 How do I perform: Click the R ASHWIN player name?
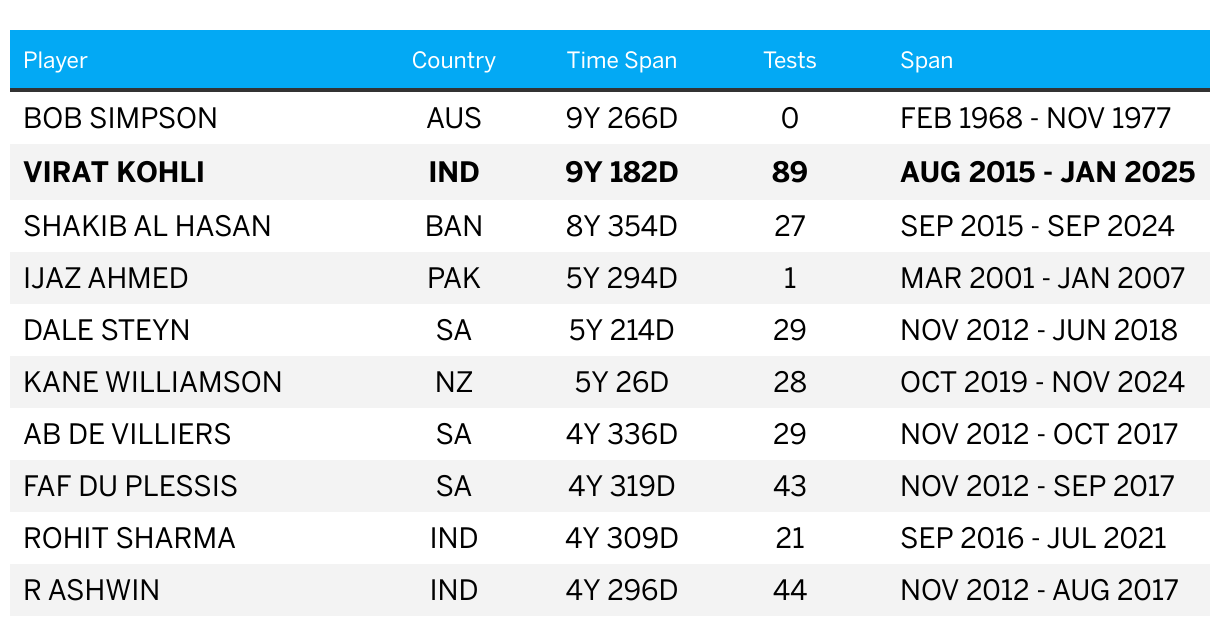(x=92, y=590)
